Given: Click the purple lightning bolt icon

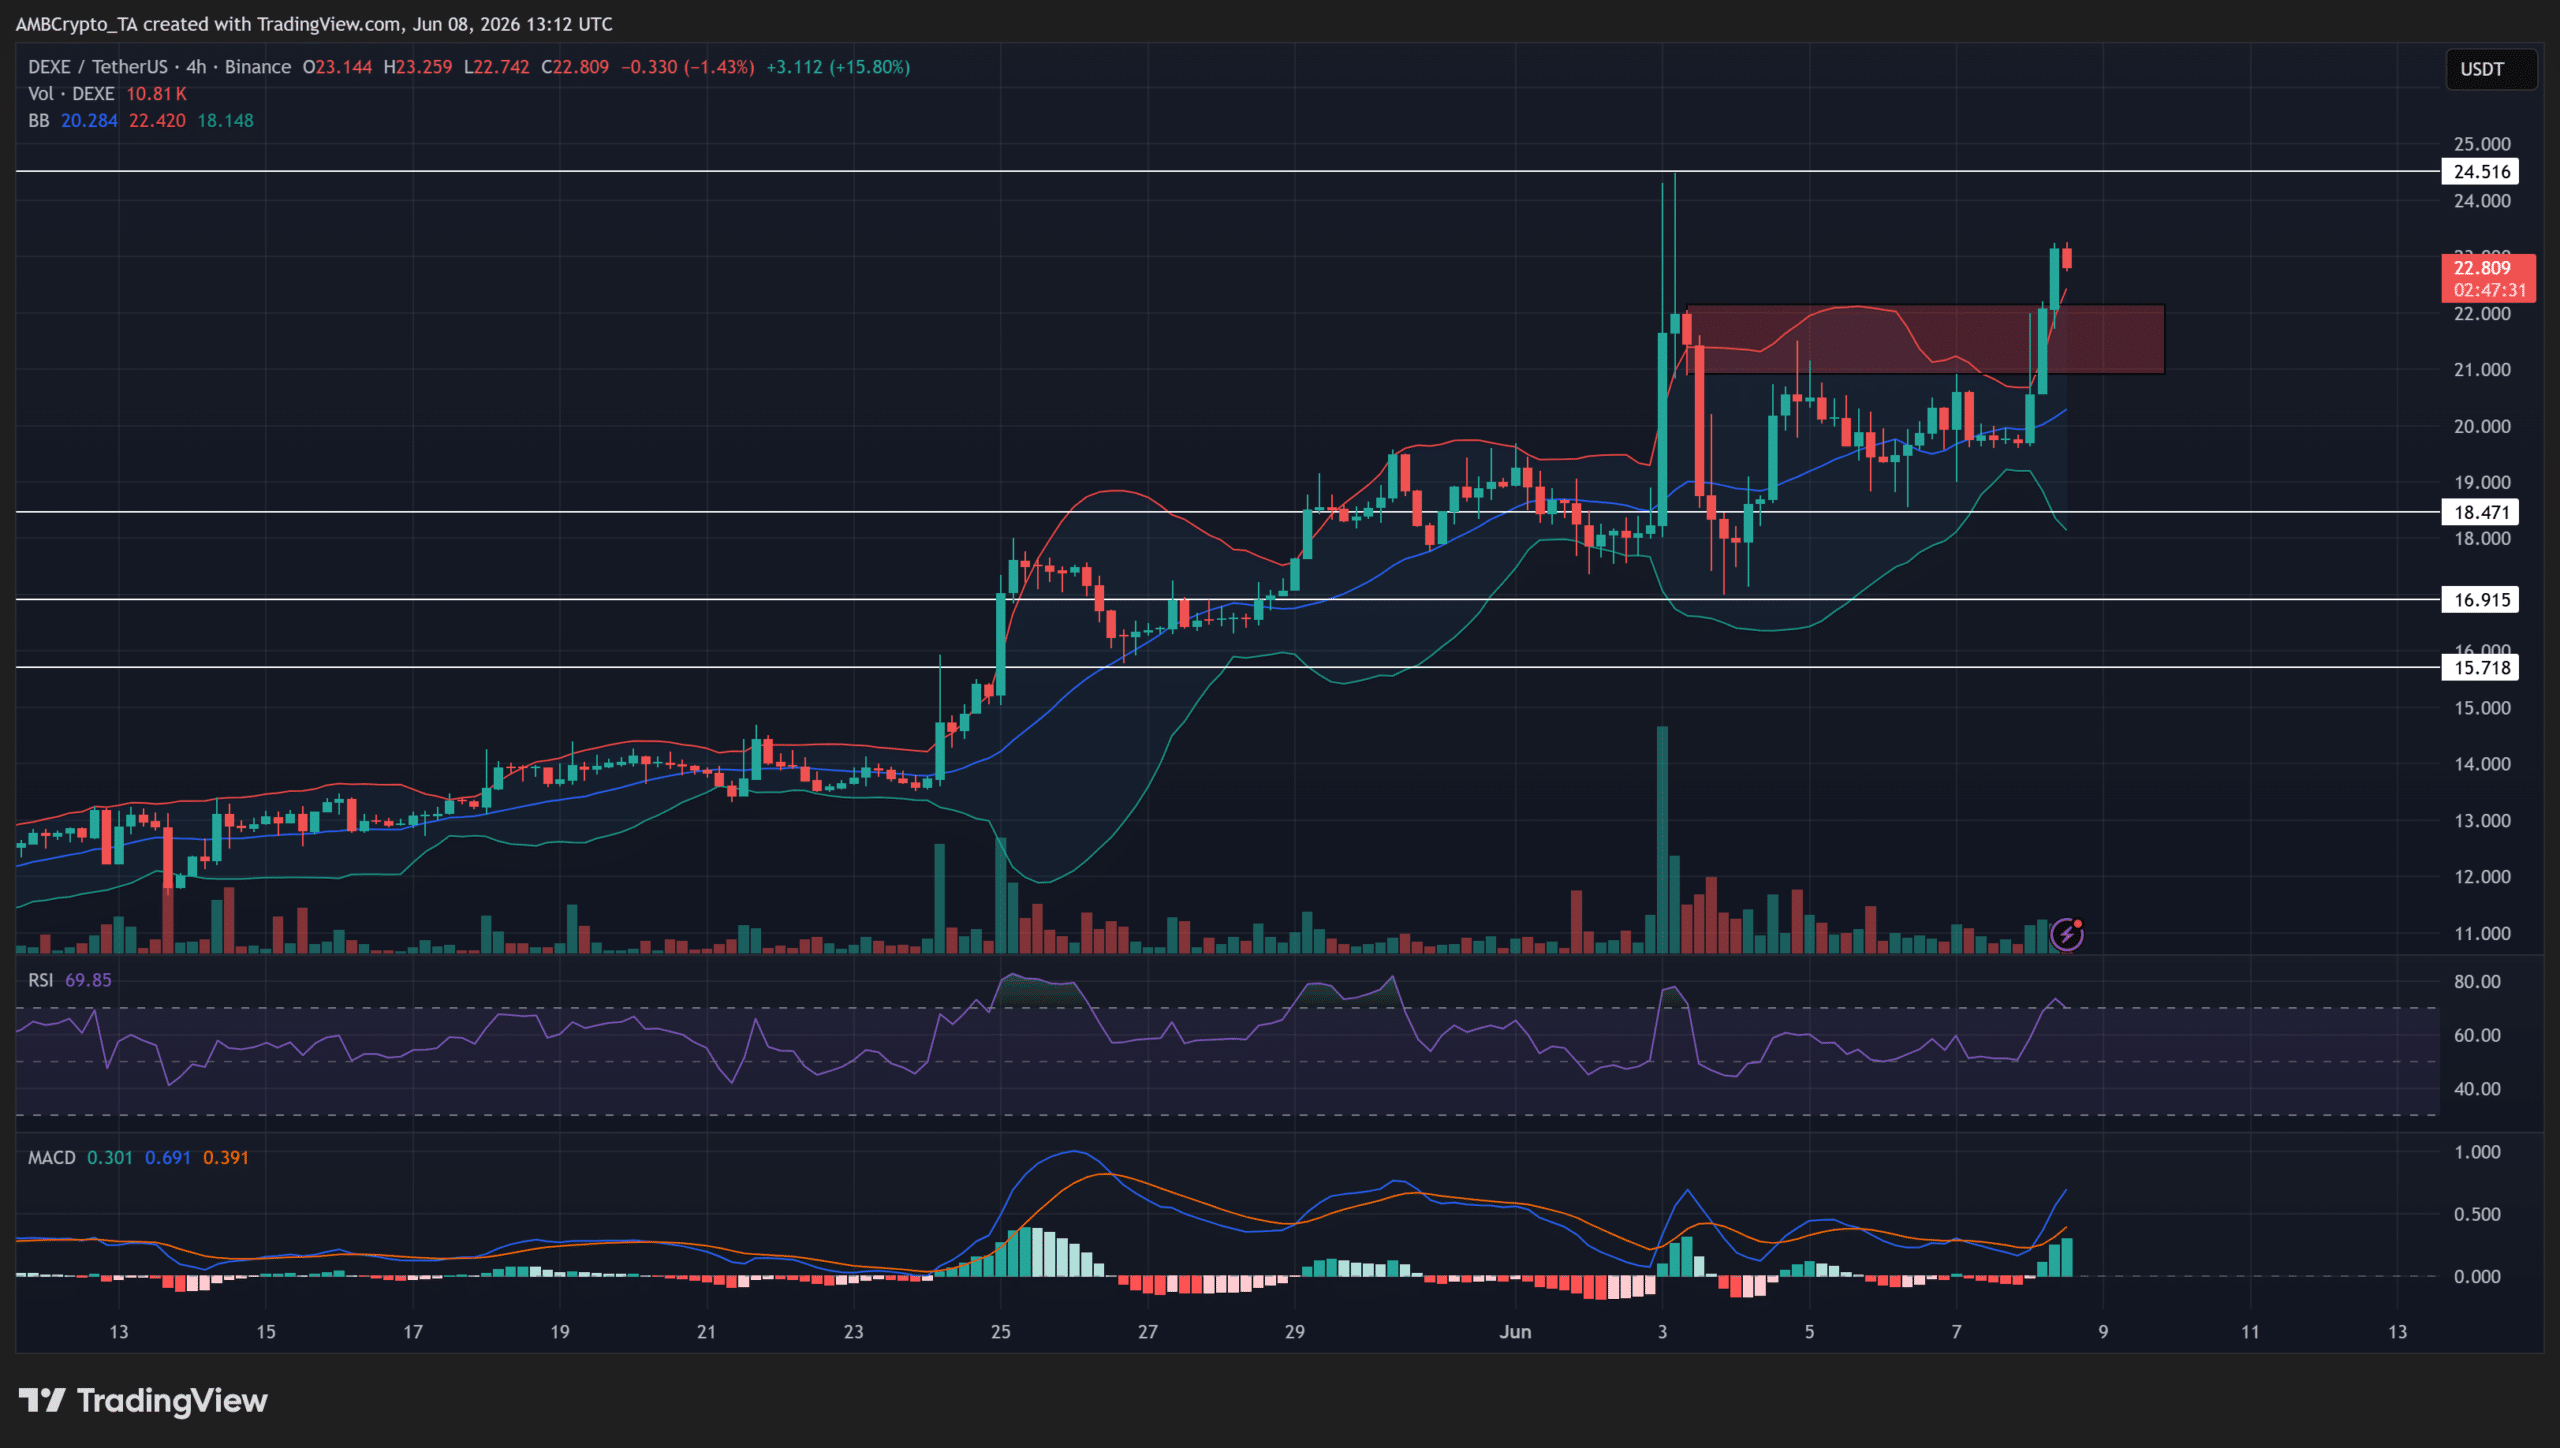Looking at the screenshot, I should click(x=2066, y=935).
